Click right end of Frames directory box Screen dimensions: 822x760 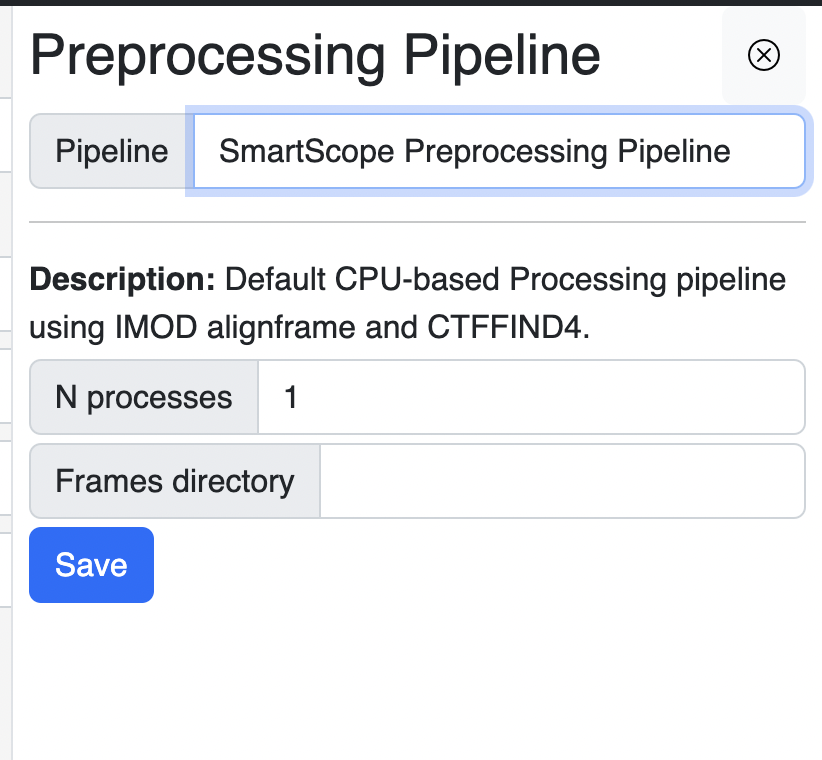coord(786,481)
